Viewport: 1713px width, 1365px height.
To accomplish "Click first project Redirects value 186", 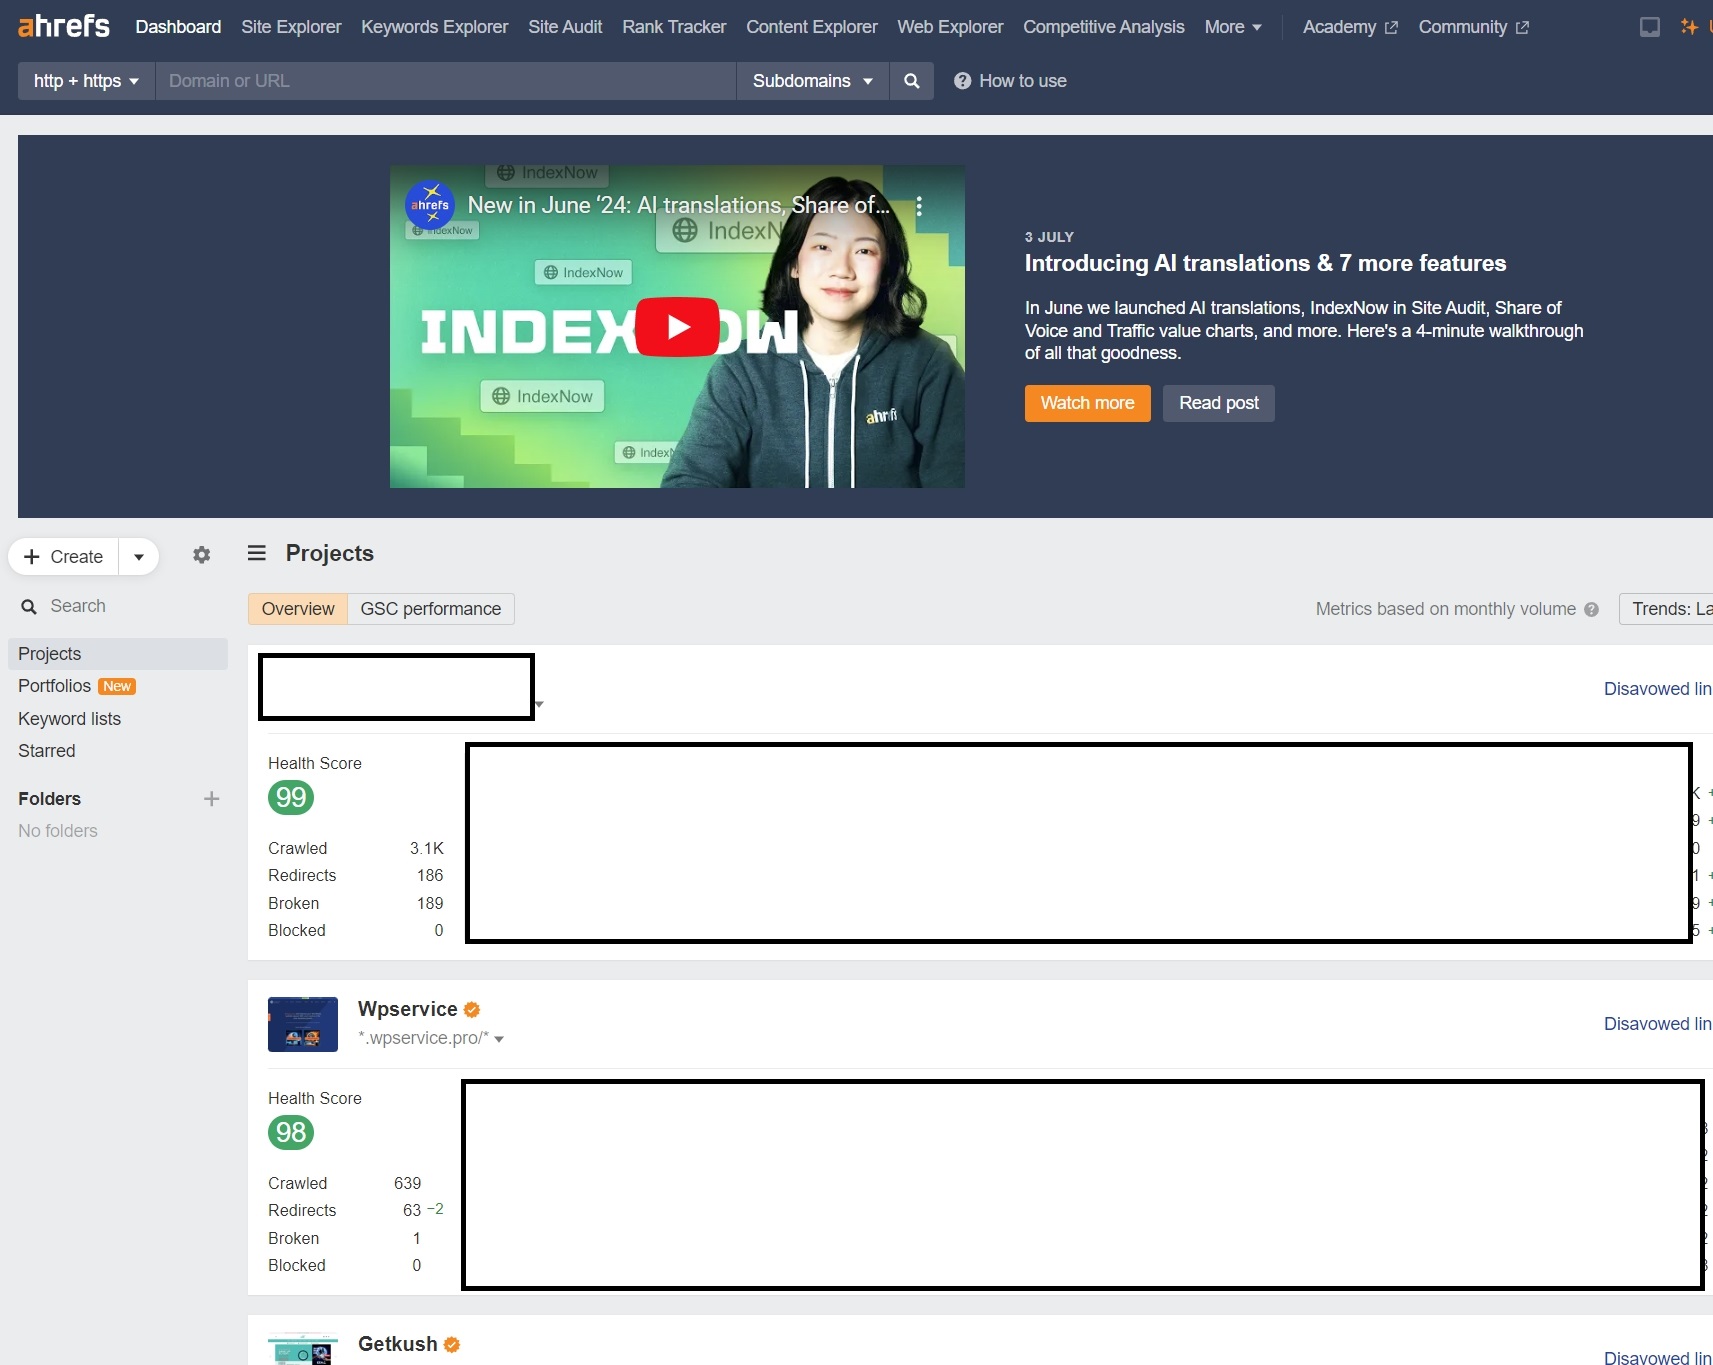I will tap(430, 875).
